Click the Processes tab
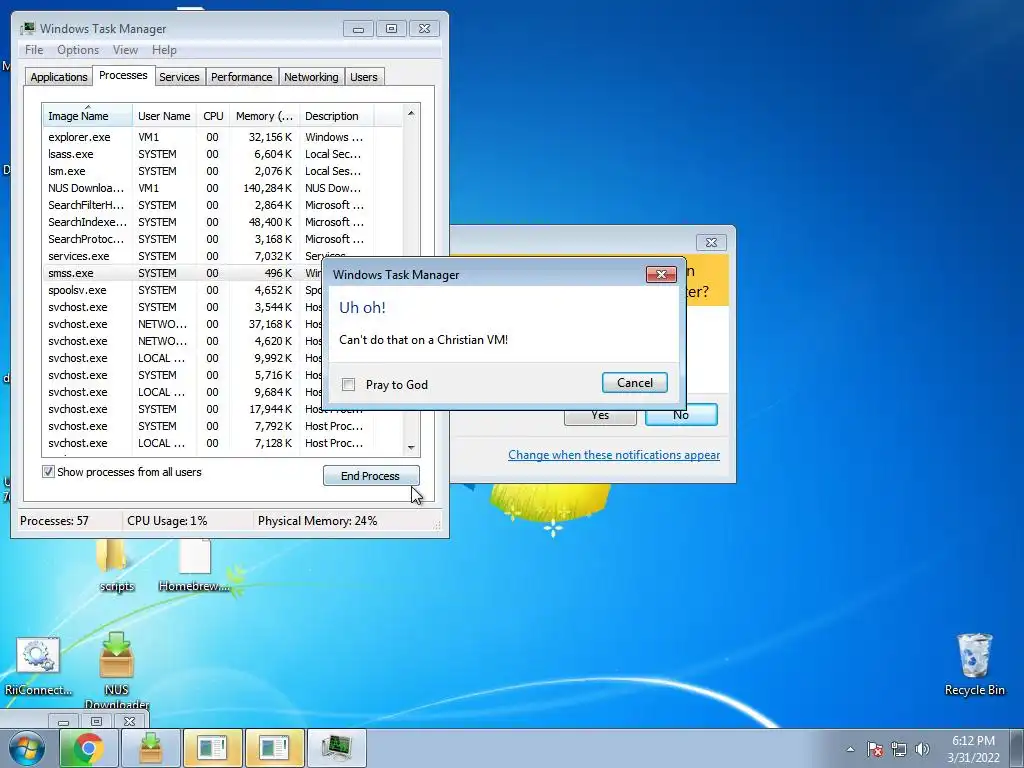This screenshot has width=1024, height=768. tap(123, 75)
